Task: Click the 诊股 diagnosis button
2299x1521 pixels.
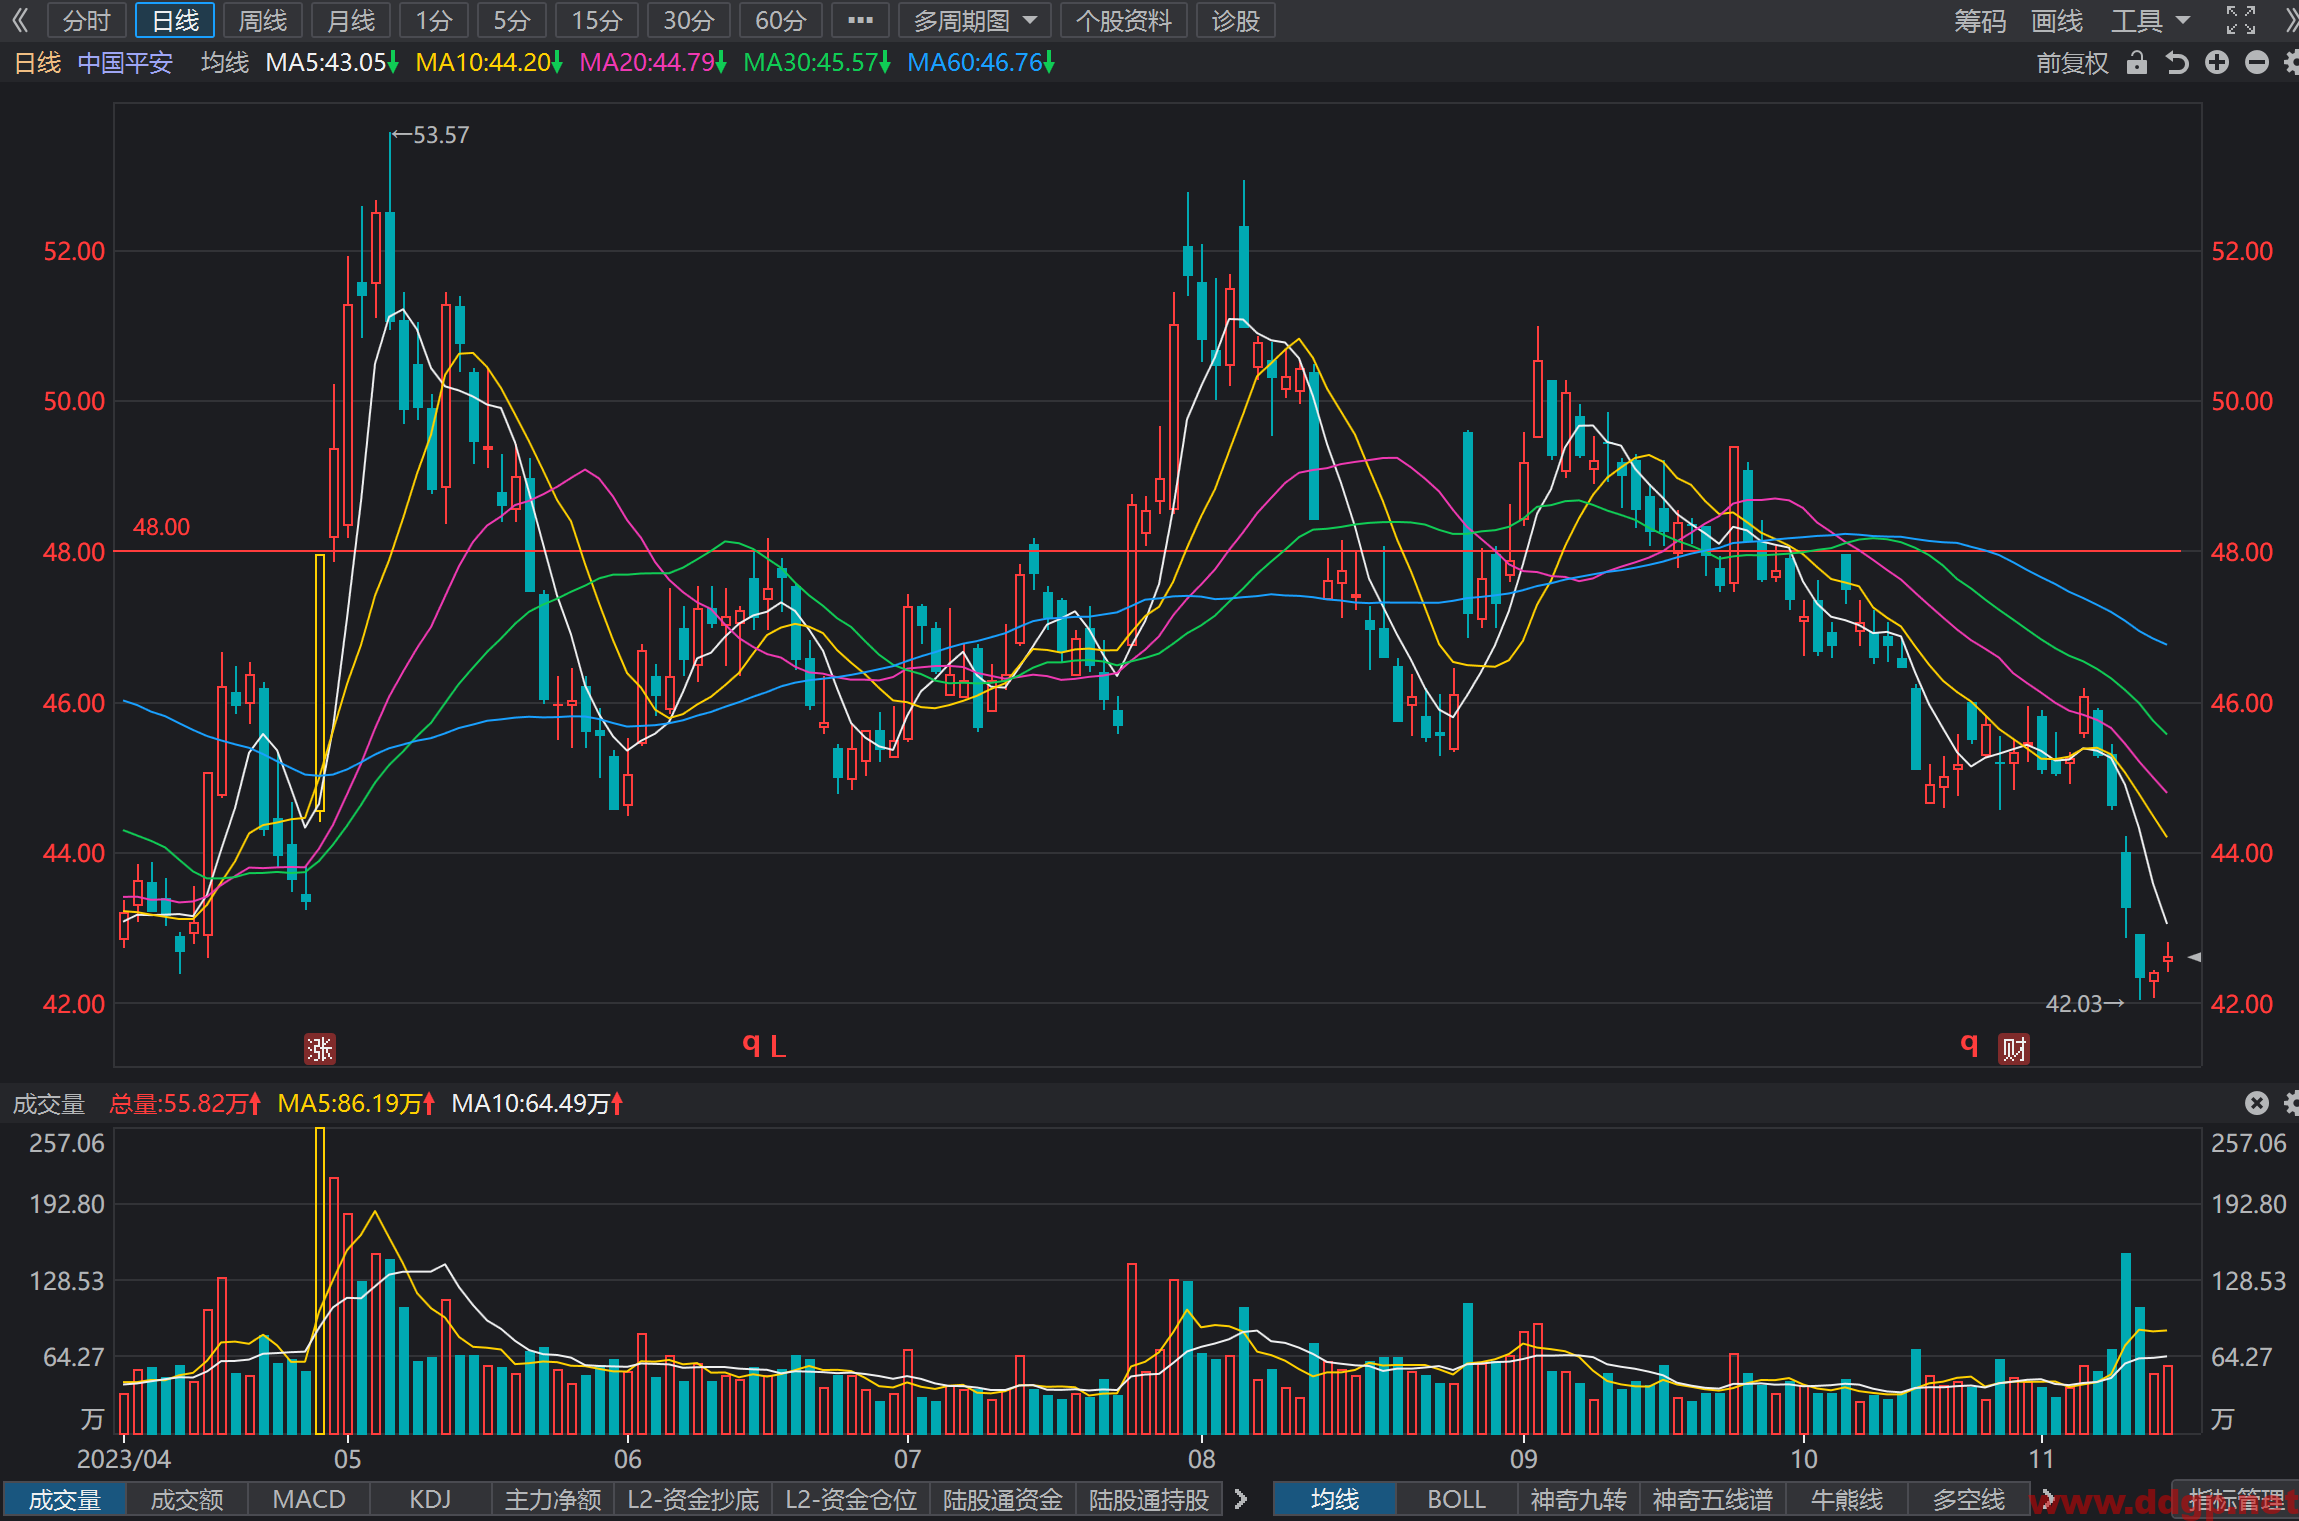Action: pyautogui.click(x=1235, y=20)
